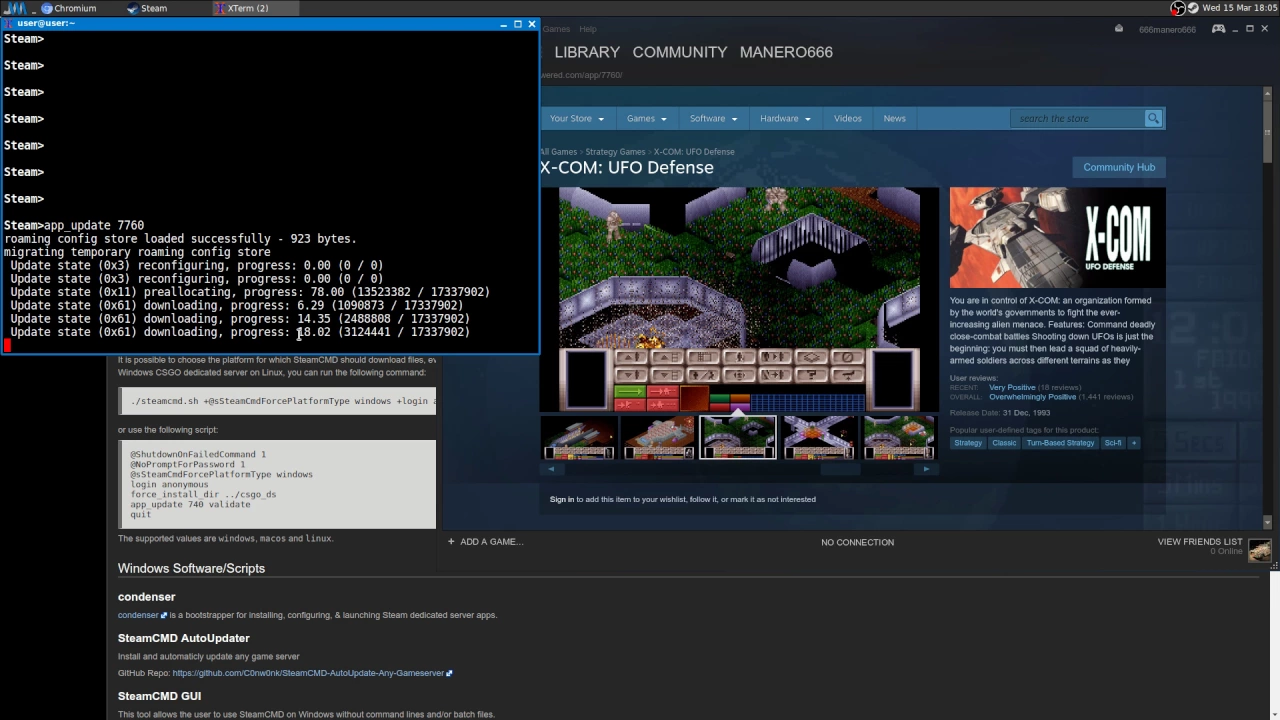The height and width of the screenshot is (720, 1280).
Task: Switch to the Steam taskbar entry
Action: point(147,8)
